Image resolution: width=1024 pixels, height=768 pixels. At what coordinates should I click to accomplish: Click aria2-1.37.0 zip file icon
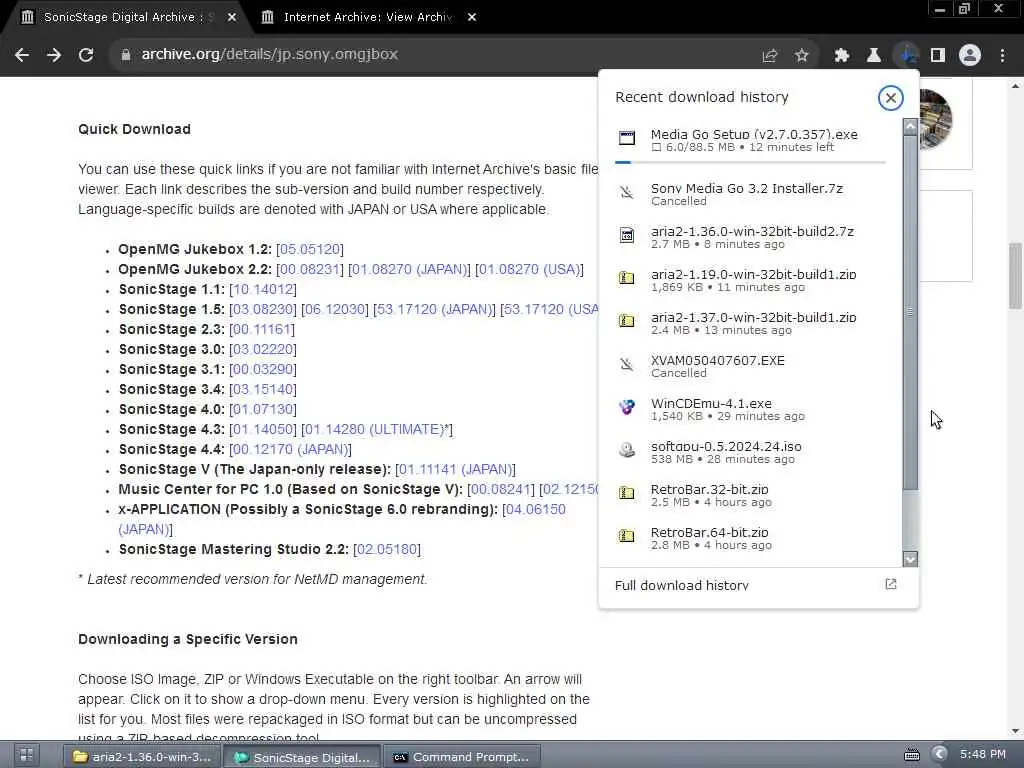click(626, 321)
